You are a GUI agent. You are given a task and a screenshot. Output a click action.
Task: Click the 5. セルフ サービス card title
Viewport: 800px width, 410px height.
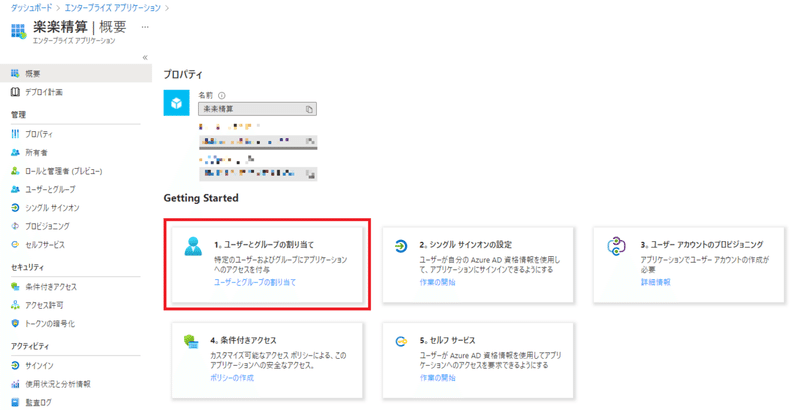tap(447, 340)
